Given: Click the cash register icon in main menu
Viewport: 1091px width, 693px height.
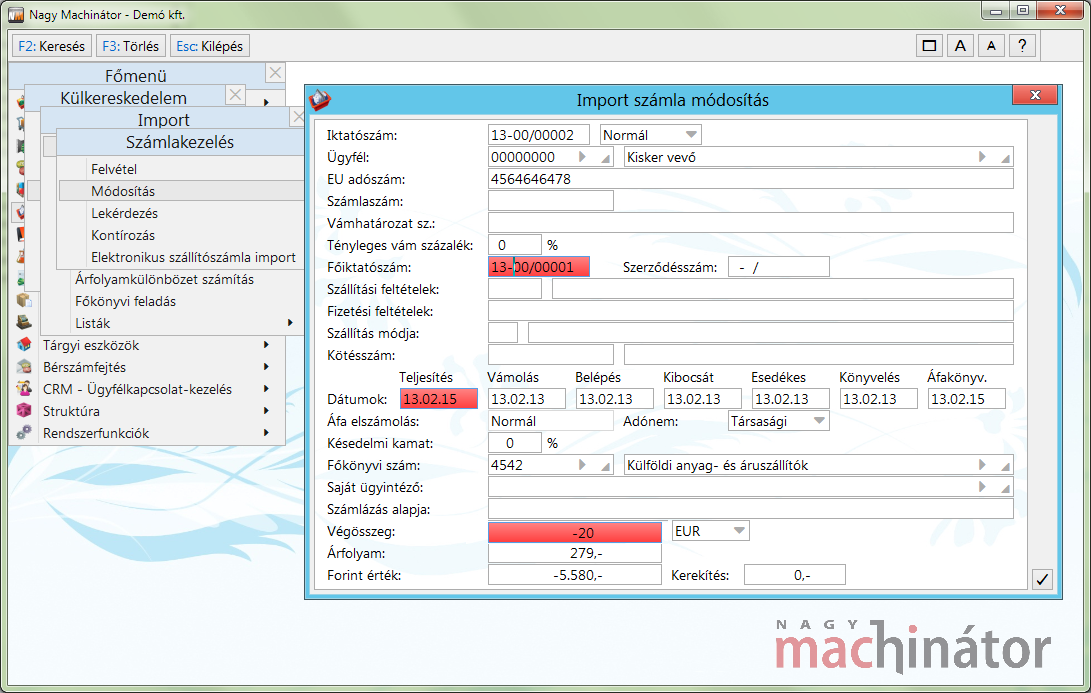Looking at the screenshot, I should (24, 323).
